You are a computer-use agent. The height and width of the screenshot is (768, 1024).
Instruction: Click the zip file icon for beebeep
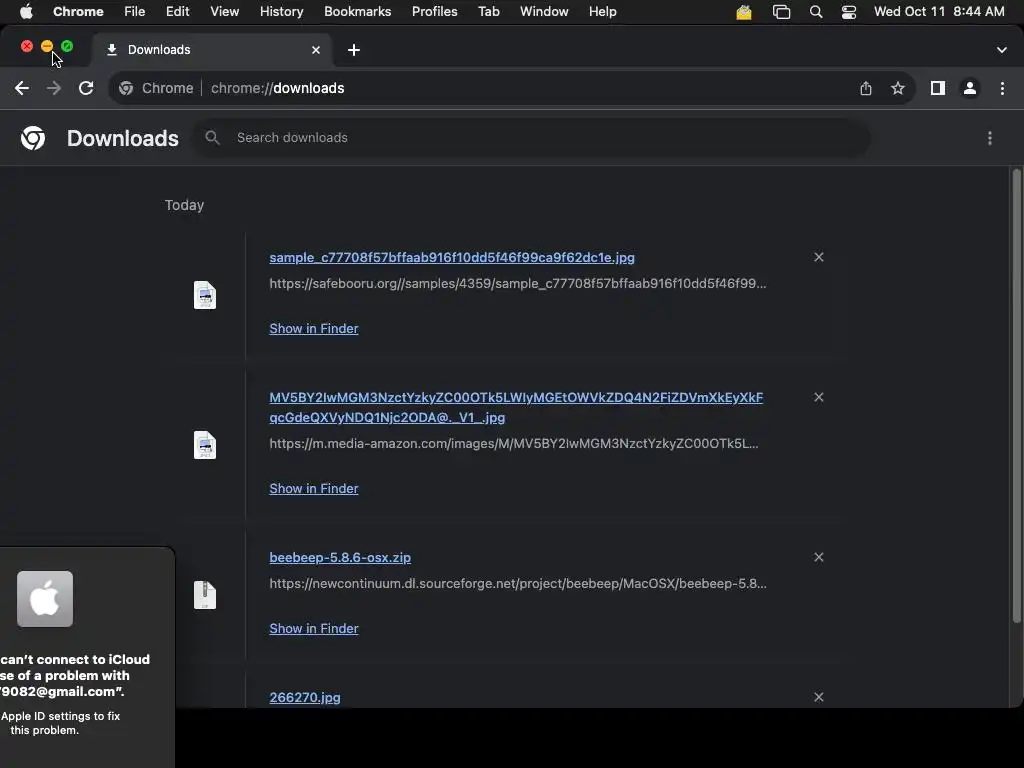pyautogui.click(x=205, y=595)
